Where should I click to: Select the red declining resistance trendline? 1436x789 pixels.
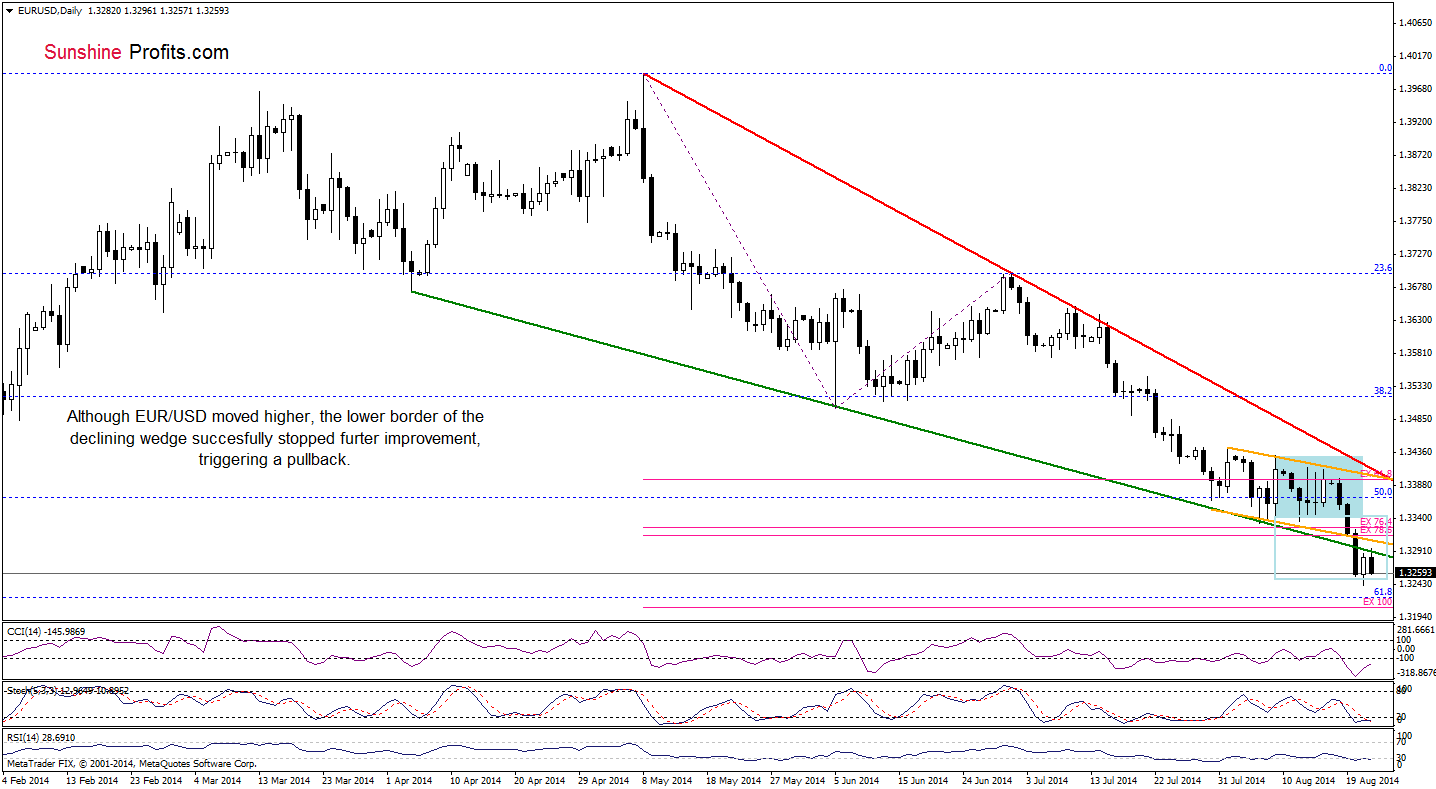tap(1019, 276)
